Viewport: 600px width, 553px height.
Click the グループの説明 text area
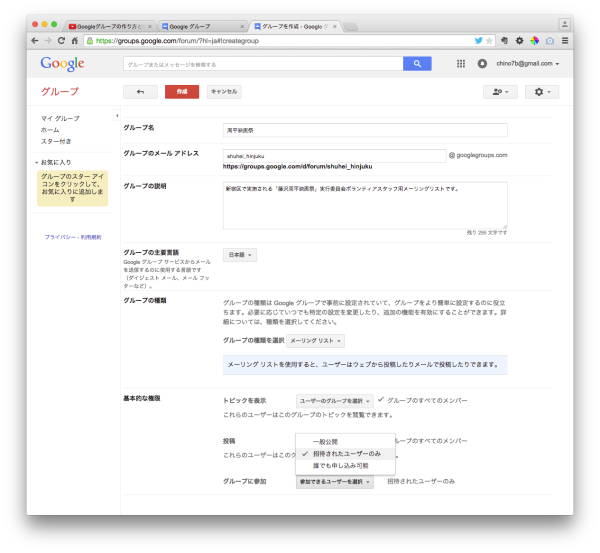pyautogui.click(x=365, y=206)
